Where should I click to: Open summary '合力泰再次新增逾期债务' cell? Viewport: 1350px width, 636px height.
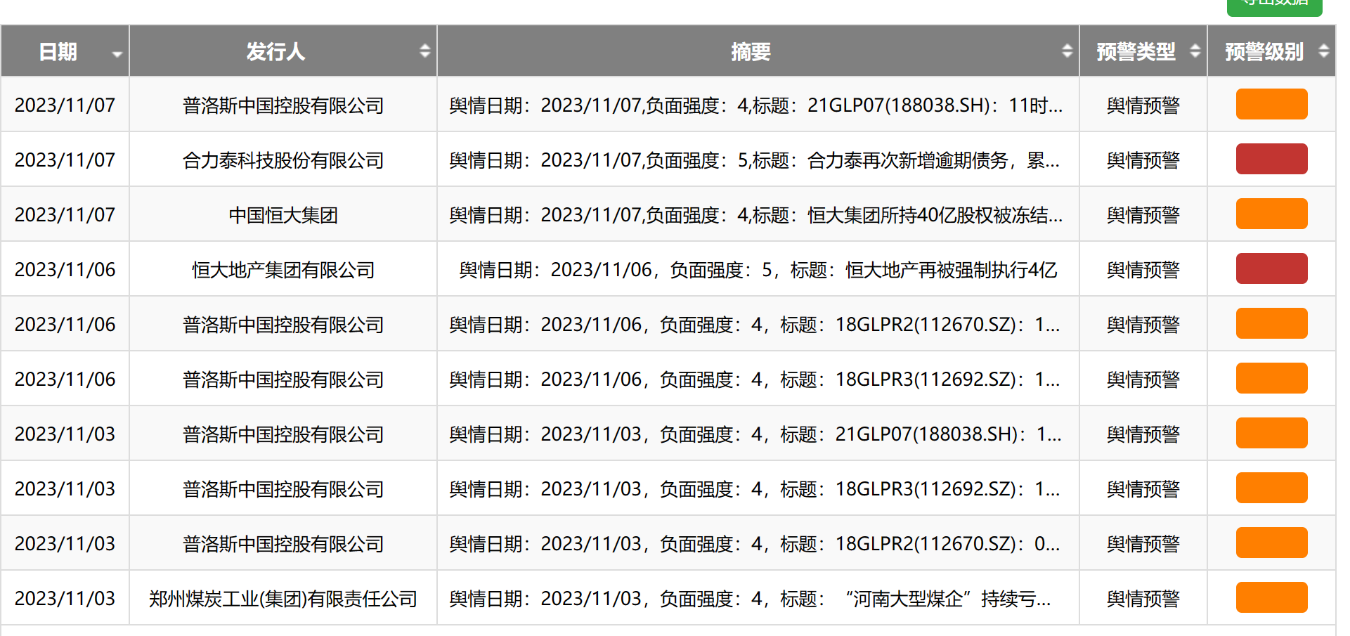click(x=757, y=160)
